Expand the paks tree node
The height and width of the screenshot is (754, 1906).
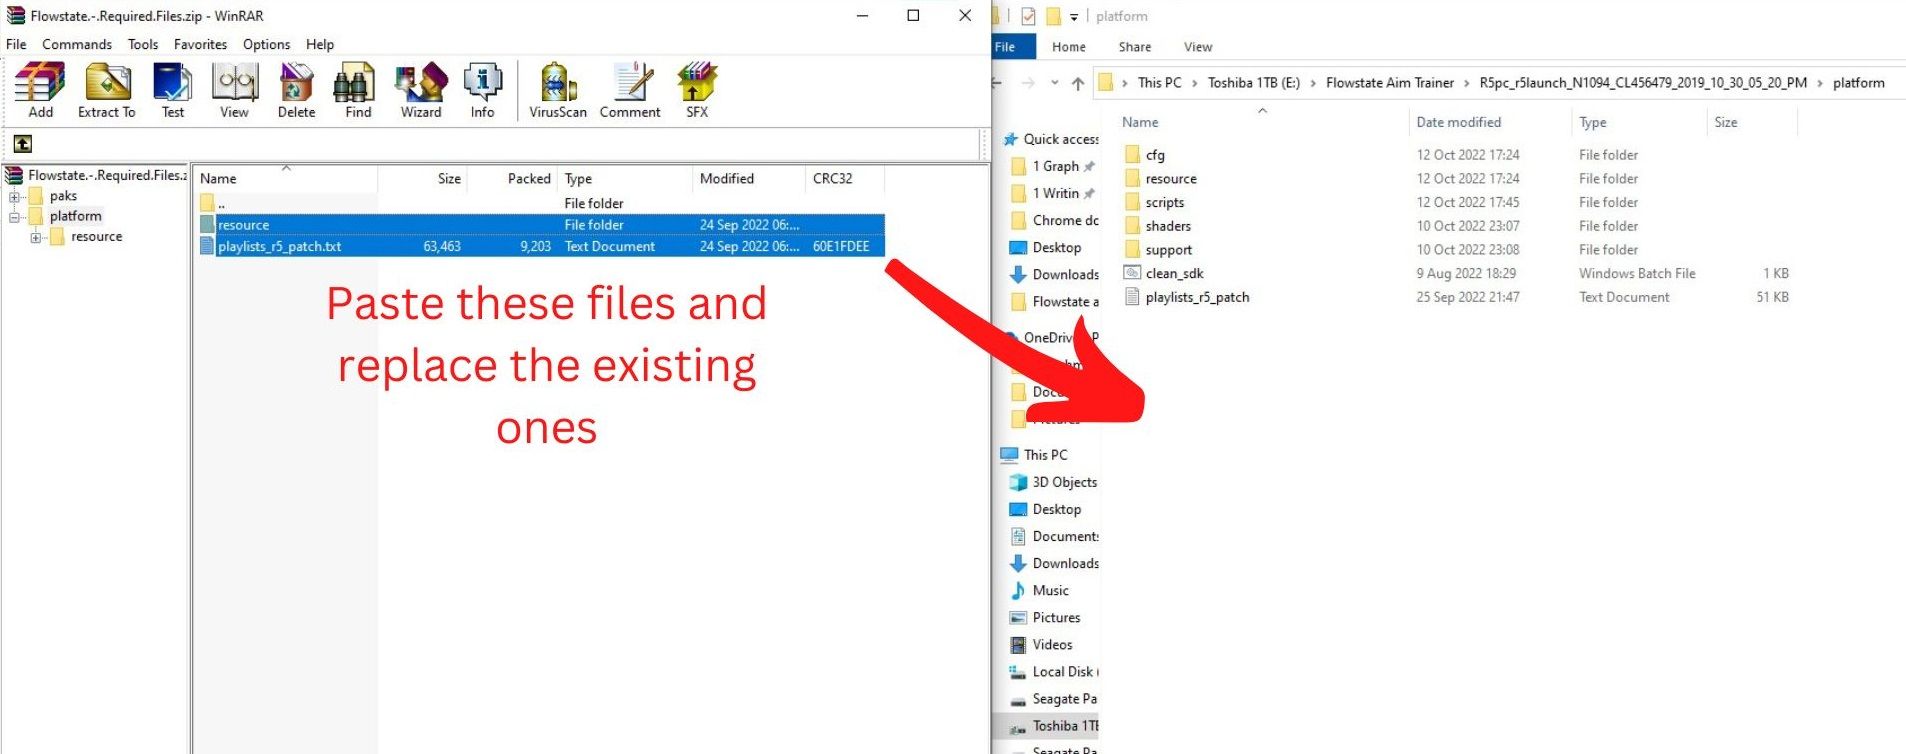[14, 197]
